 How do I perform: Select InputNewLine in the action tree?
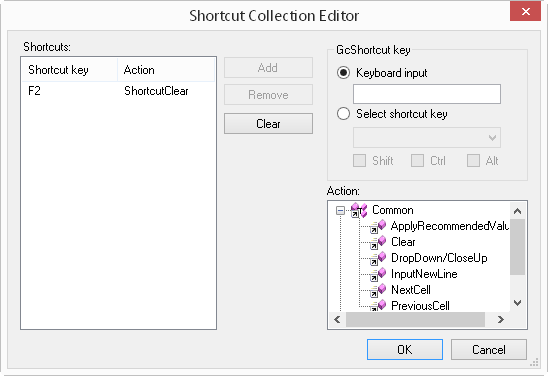[x=424, y=274]
